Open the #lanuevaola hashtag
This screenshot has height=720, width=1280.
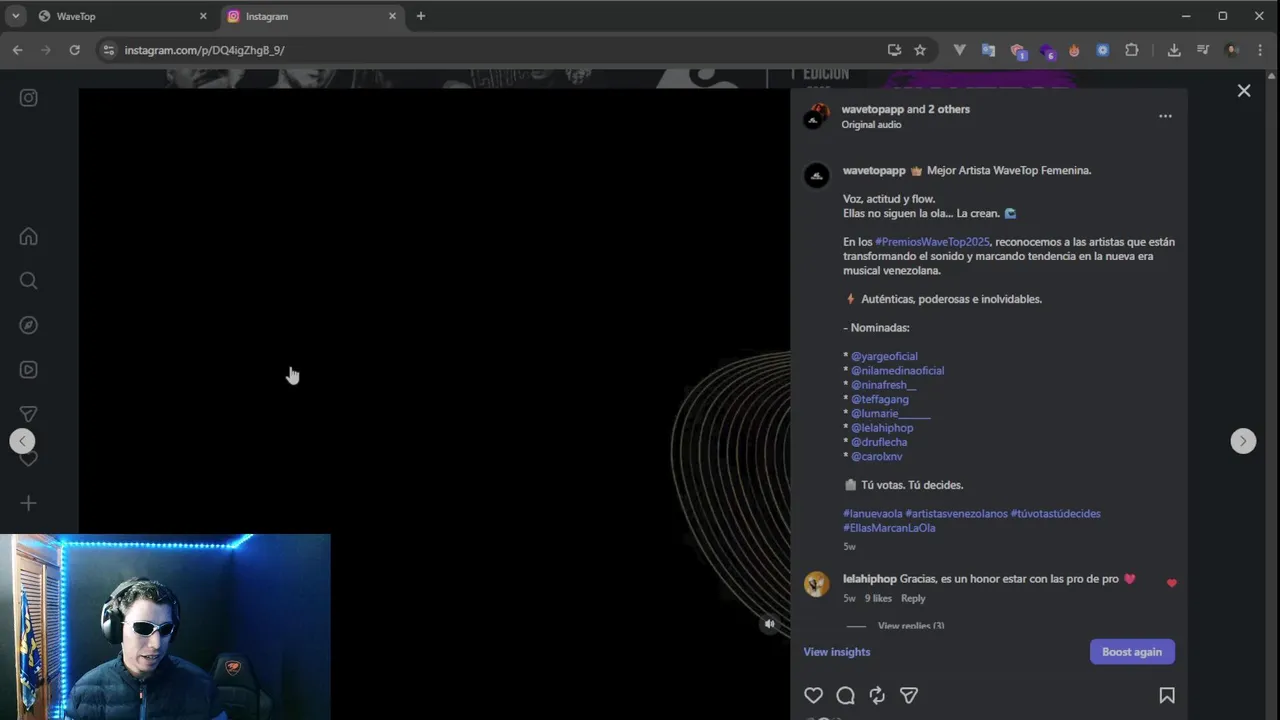pos(873,514)
